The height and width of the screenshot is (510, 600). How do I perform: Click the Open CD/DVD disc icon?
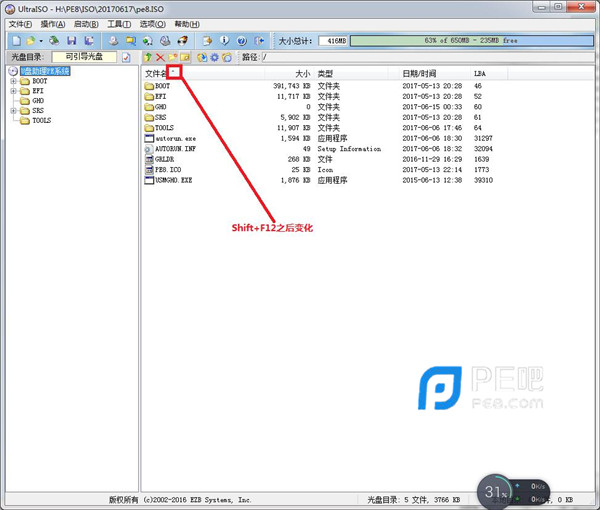[x=54, y=41]
